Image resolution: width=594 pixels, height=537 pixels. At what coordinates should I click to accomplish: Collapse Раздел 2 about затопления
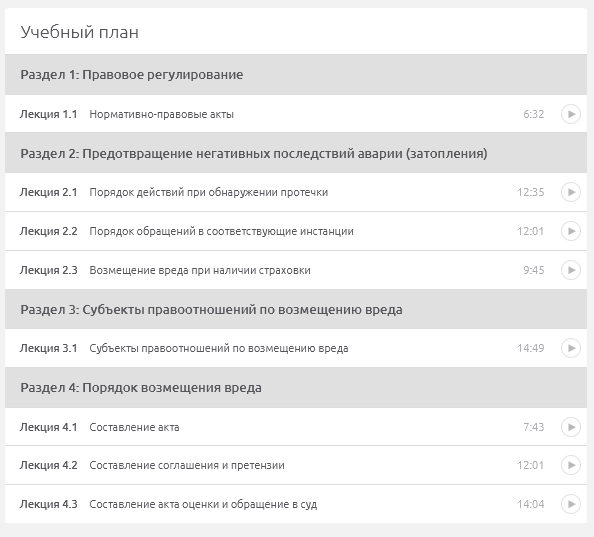pyautogui.click(x=296, y=153)
